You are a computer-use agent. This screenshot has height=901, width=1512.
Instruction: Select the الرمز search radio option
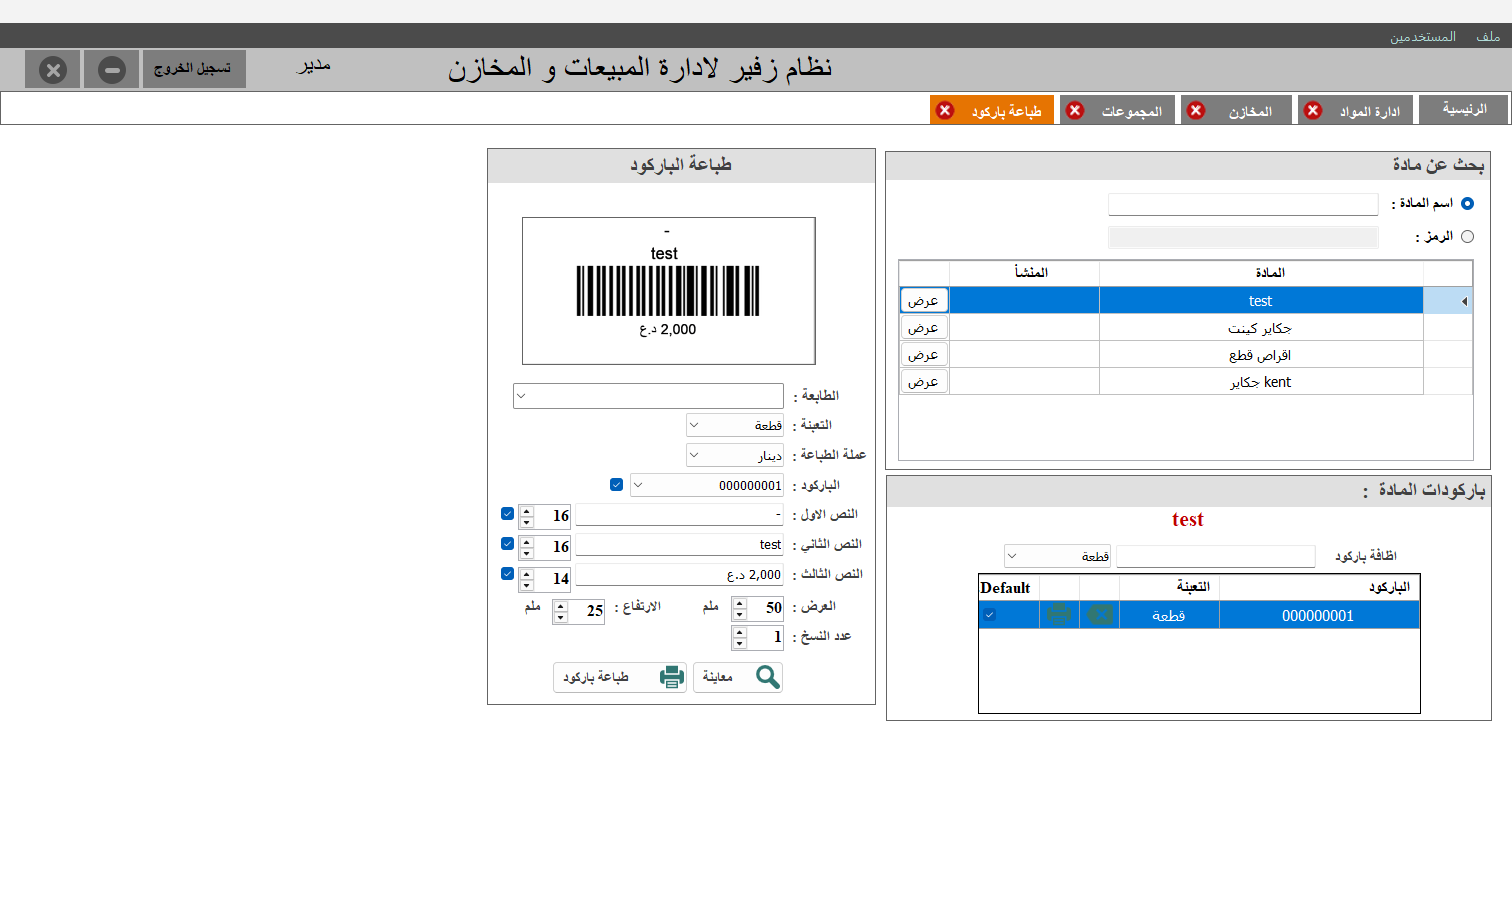(x=1467, y=237)
